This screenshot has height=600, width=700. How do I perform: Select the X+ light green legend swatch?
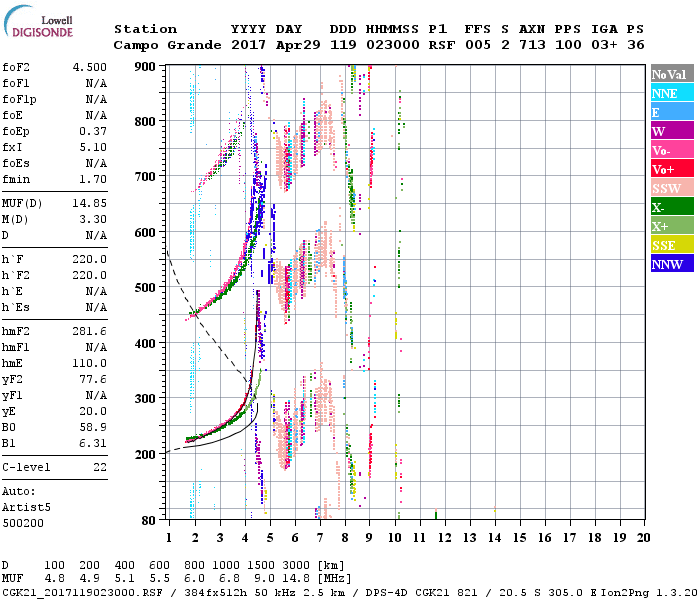[x=672, y=226]
